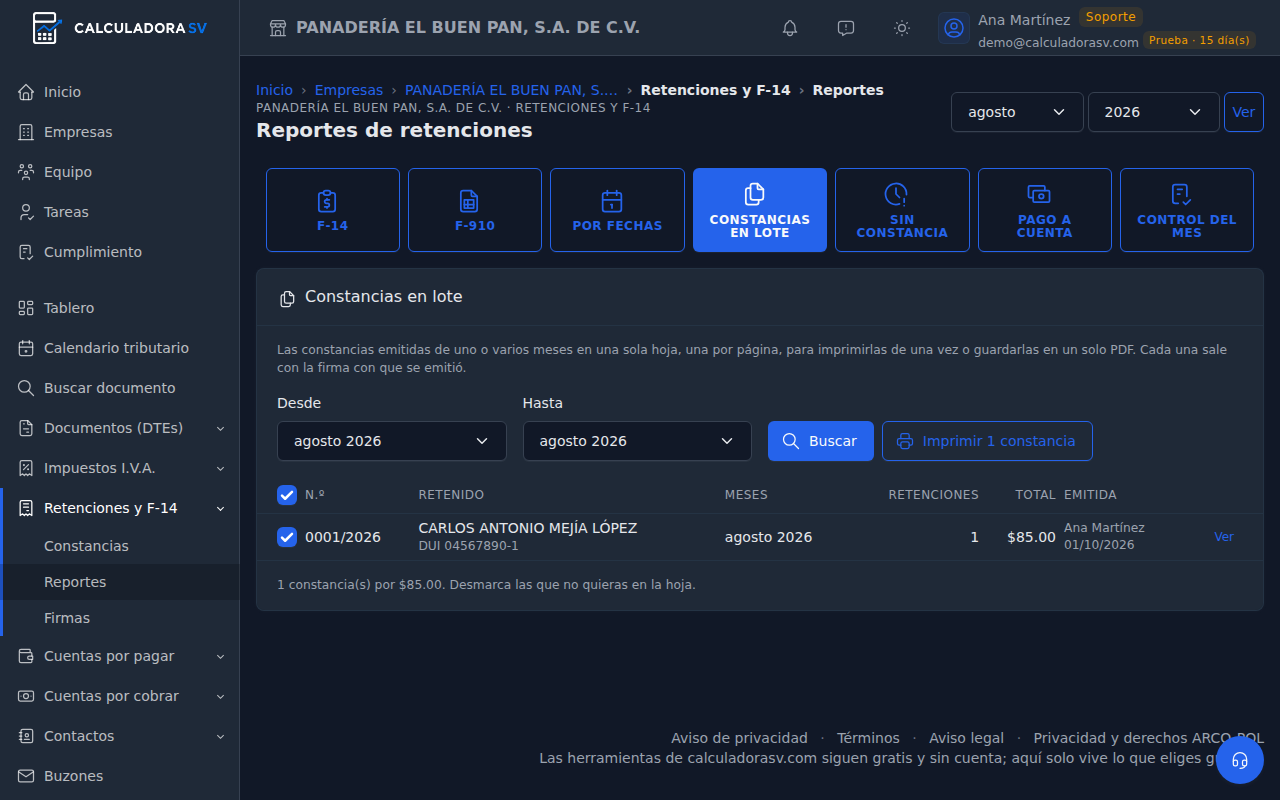Screen dimensions: 1280x800
Task: Open the Sin Constancia tab
Action: point(902,210)
